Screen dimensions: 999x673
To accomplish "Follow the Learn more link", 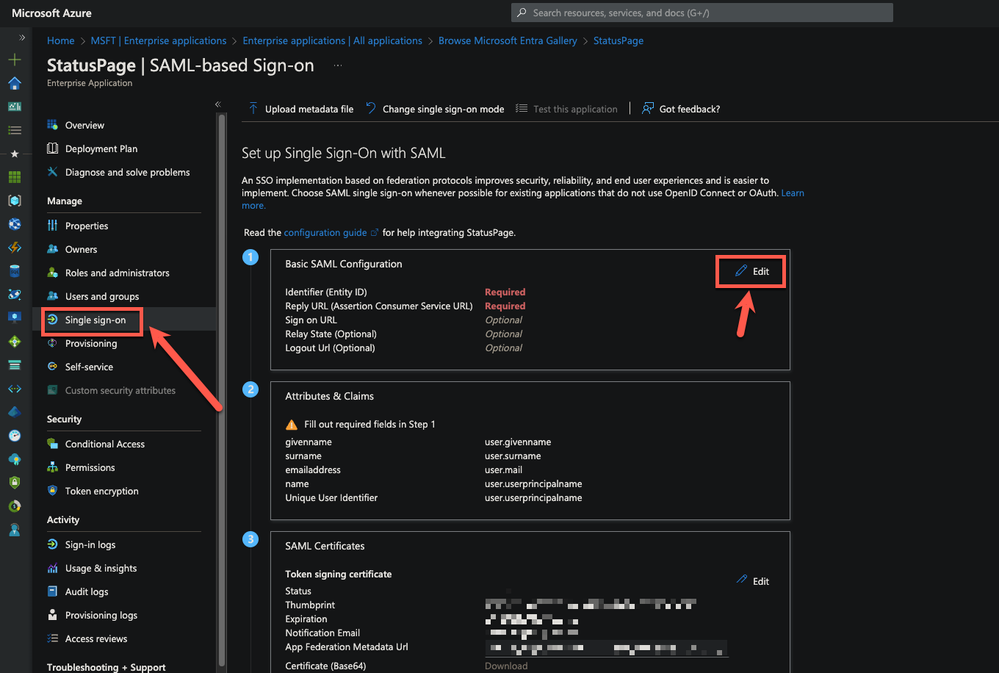I will (793, 192).
